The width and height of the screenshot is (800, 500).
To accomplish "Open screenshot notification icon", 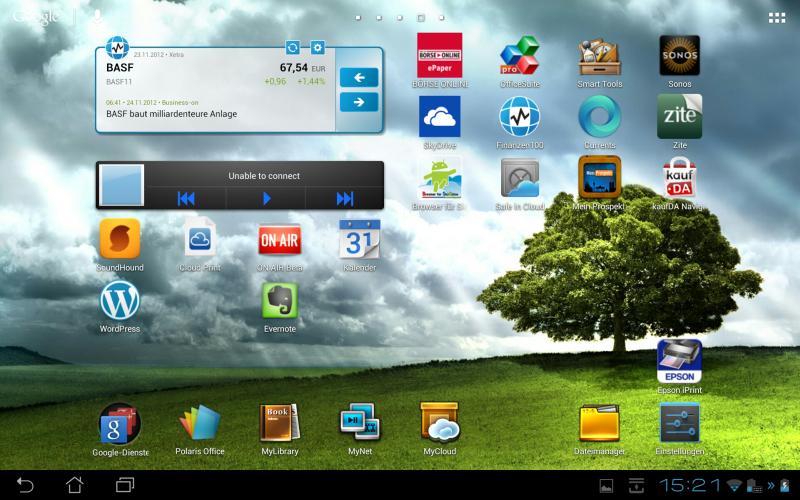I will click(x=606, y=485).
